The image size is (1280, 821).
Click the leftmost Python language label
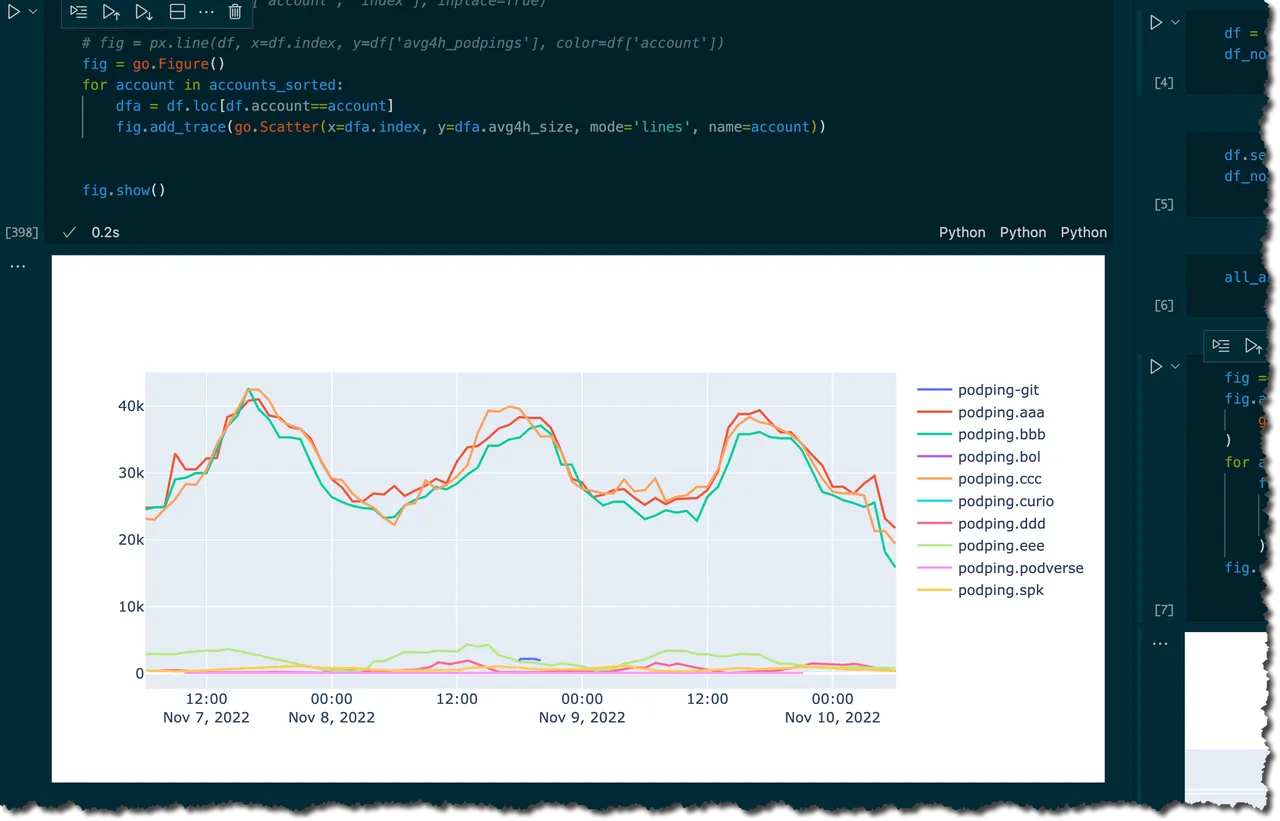click(x=962, y=232)
